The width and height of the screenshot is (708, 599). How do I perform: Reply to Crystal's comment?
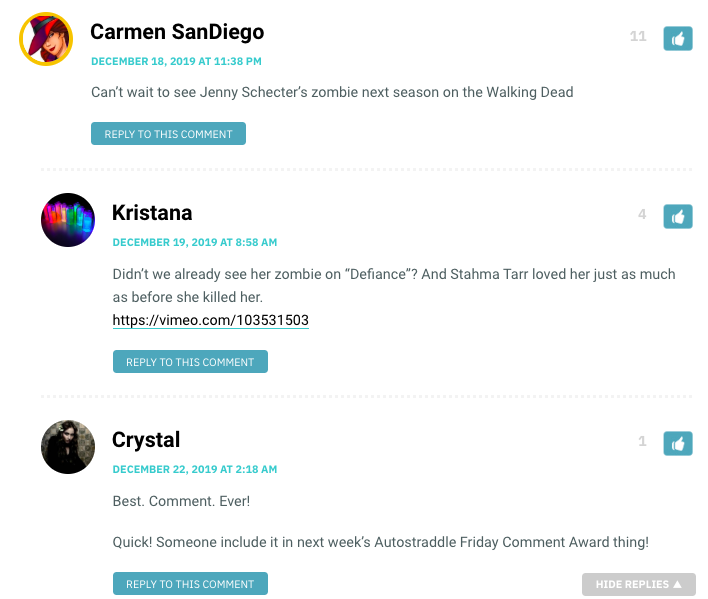(x=190, y=584)
